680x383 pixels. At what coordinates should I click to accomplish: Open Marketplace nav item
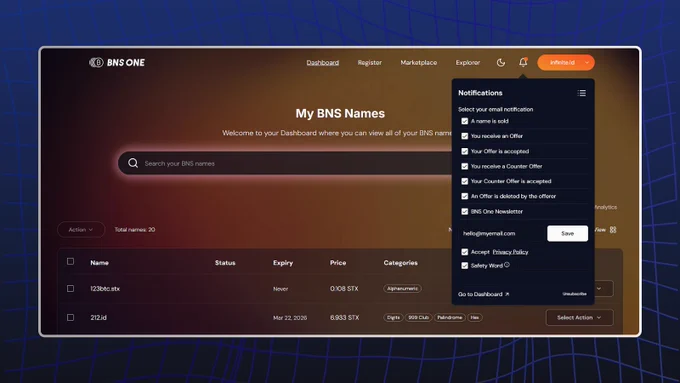point(418,62)
